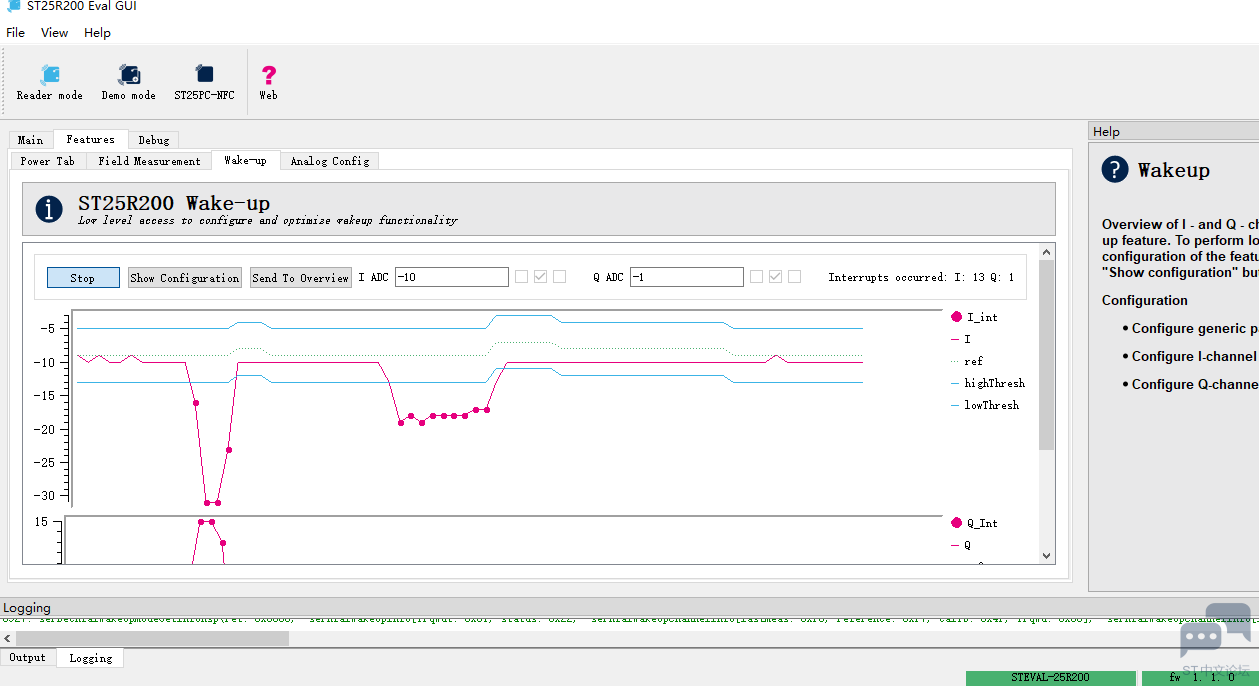1259x686 pixels.
Task: Click the app icon in the title bar
Action: click(x=13, y=6)
